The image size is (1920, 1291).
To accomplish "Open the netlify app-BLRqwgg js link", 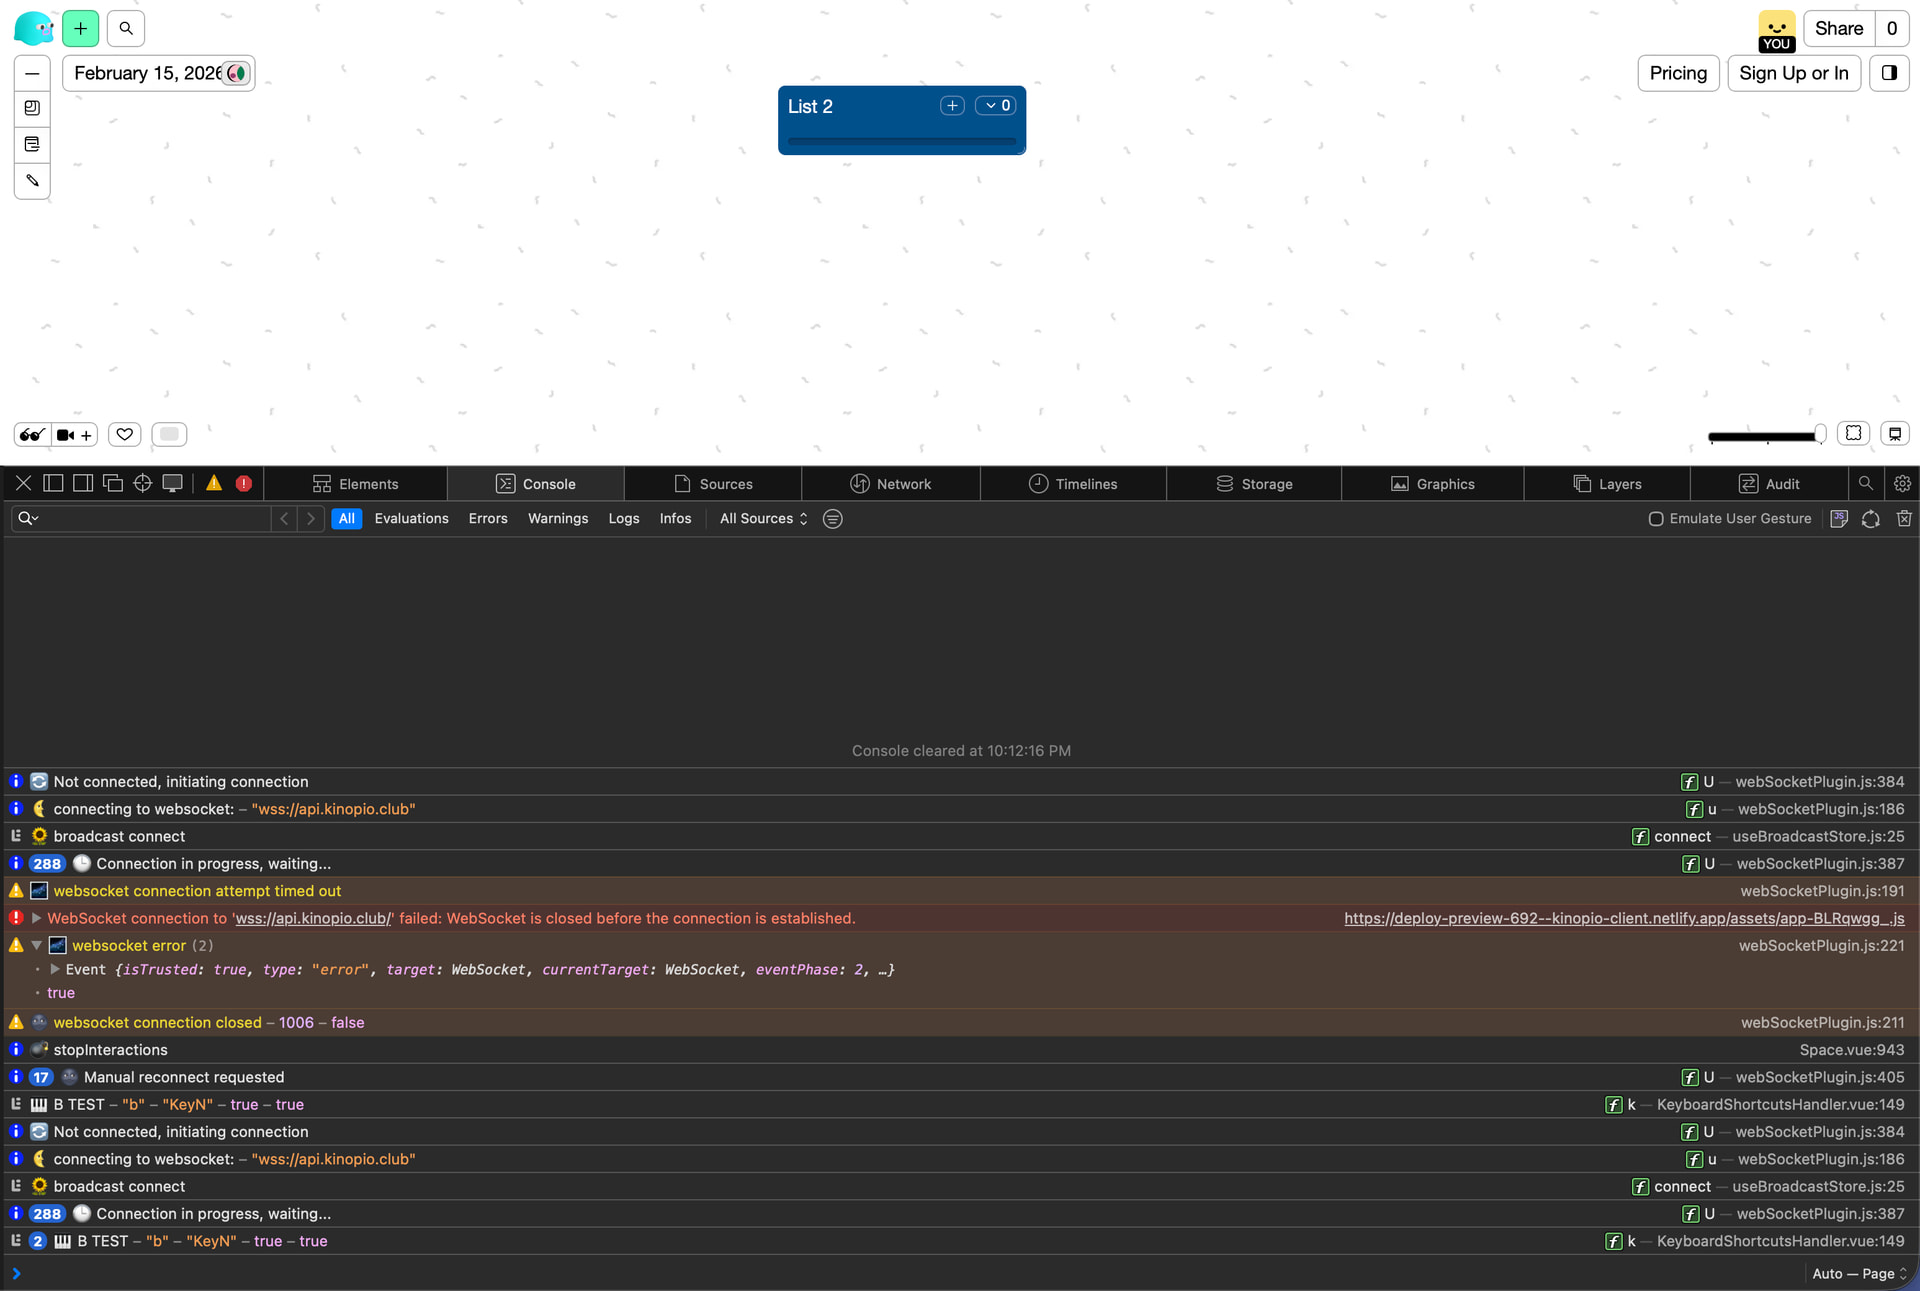I will (x=1624, y=918).
